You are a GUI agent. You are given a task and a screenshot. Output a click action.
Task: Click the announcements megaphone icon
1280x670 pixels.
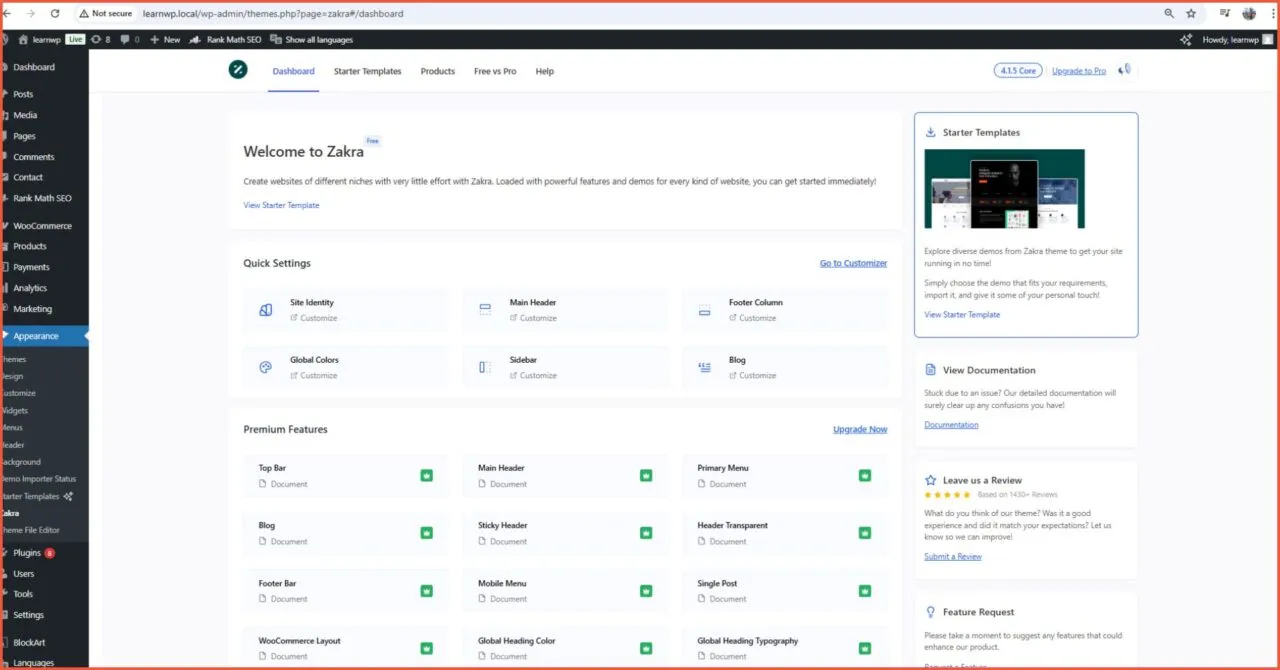1125,70
